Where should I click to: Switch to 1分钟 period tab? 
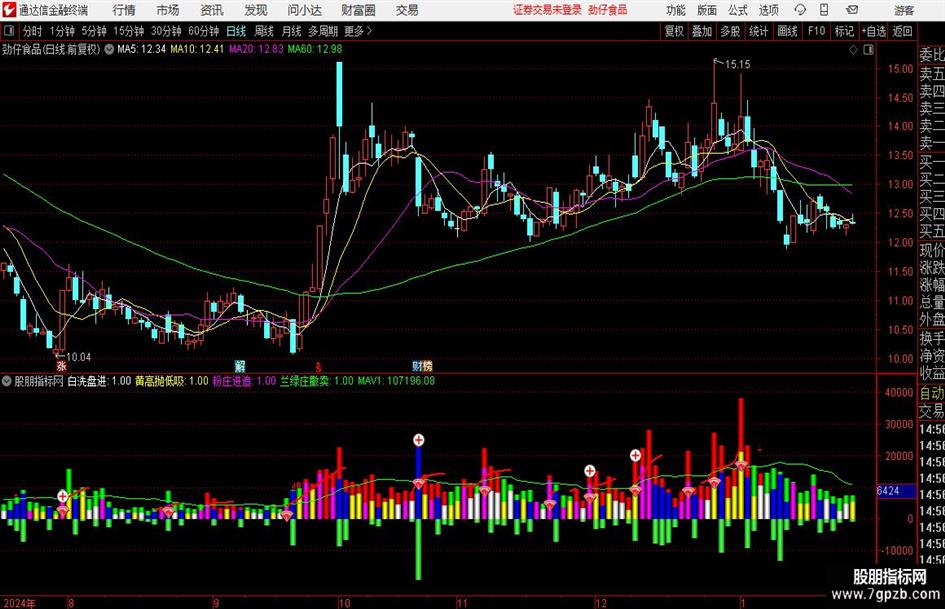(x=61, y=31)
